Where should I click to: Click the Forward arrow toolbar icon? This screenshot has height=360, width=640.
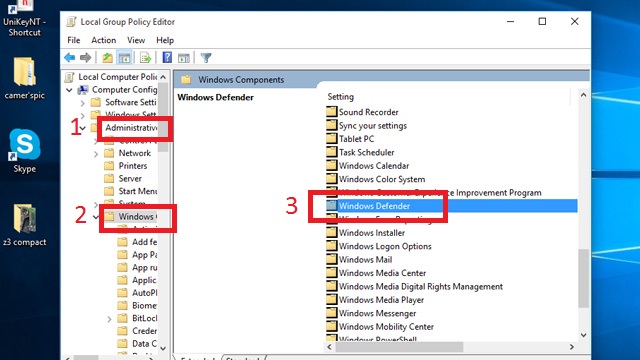(x=85, y=58)
